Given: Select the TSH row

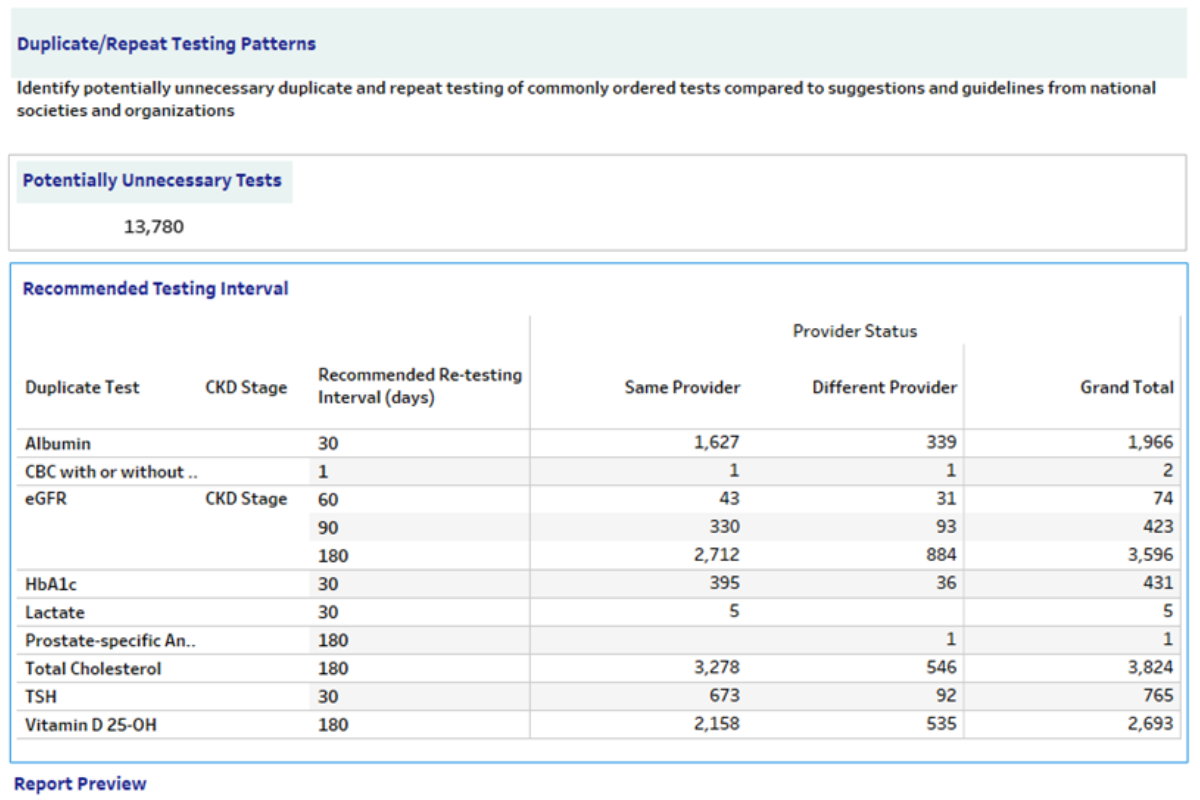Looking at the screenshot, I should pos(41,696).
